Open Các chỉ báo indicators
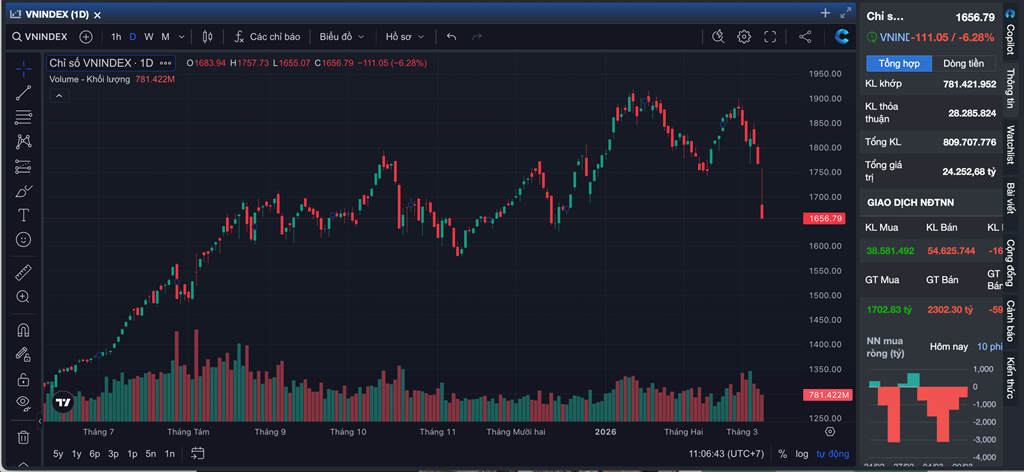 [267, 37]
